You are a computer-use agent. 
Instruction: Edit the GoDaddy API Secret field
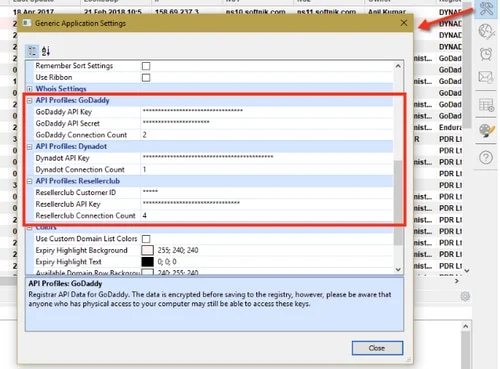pos(267,123)
